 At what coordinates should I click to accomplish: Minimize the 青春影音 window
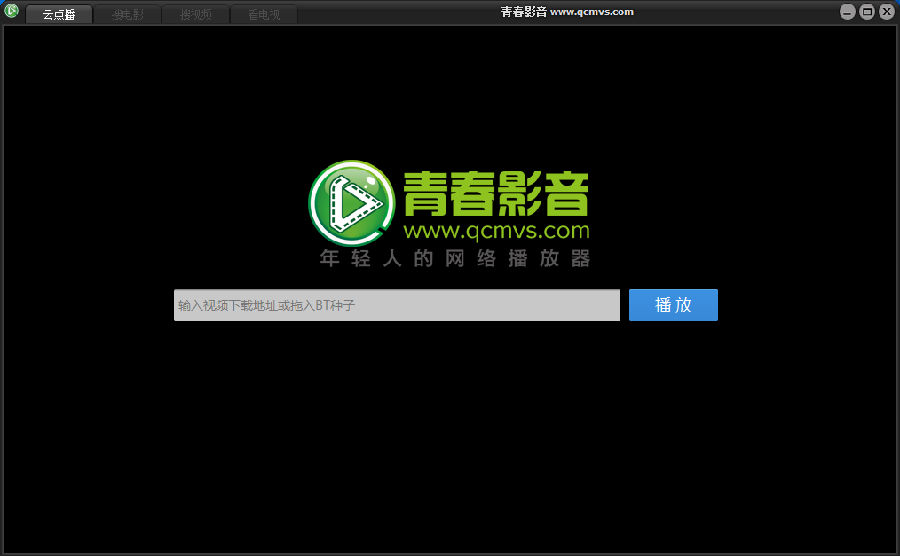pyautogui.click(x=848, y=11)
